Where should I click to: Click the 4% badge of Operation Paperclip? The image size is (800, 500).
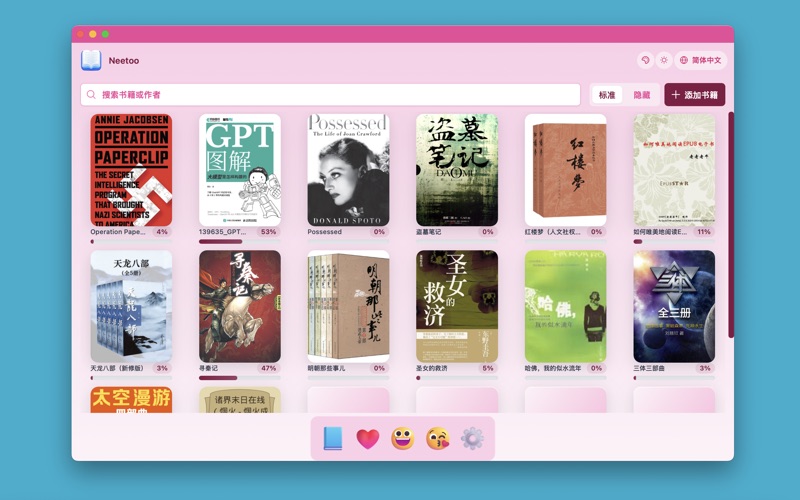pos(162,232)
